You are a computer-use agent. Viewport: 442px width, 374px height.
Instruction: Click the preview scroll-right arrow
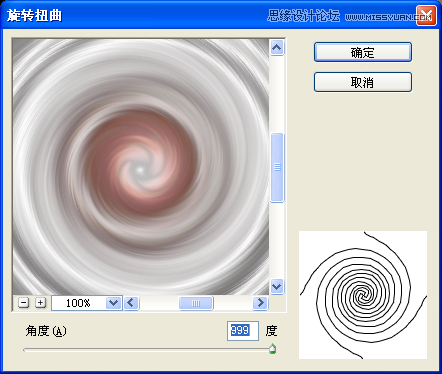[x=260, y=303]
